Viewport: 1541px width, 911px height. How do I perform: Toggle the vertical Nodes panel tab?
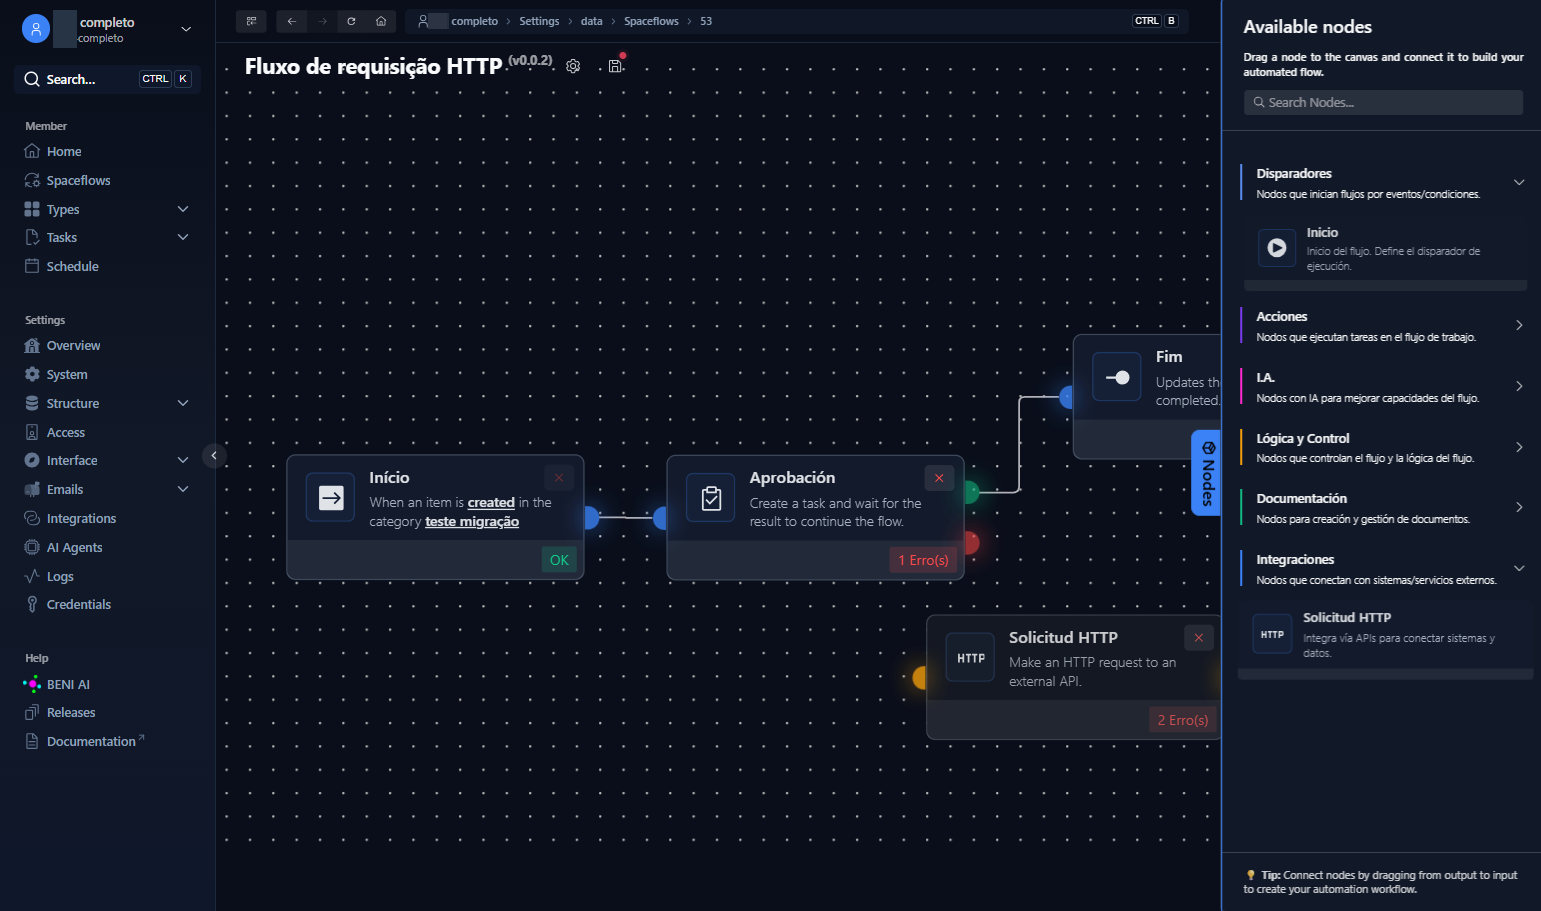[x=1207, y=473]
